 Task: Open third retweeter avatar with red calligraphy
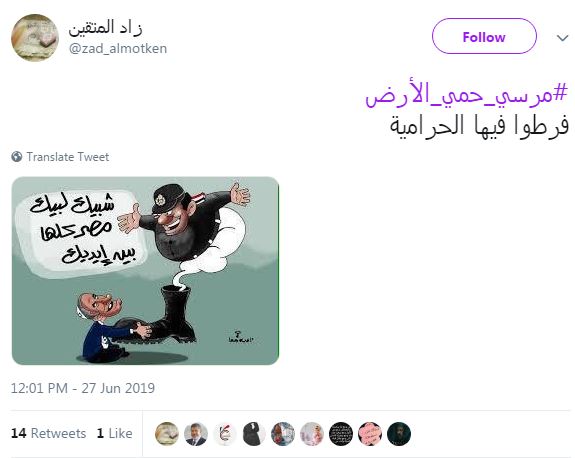tap(225, 434)
